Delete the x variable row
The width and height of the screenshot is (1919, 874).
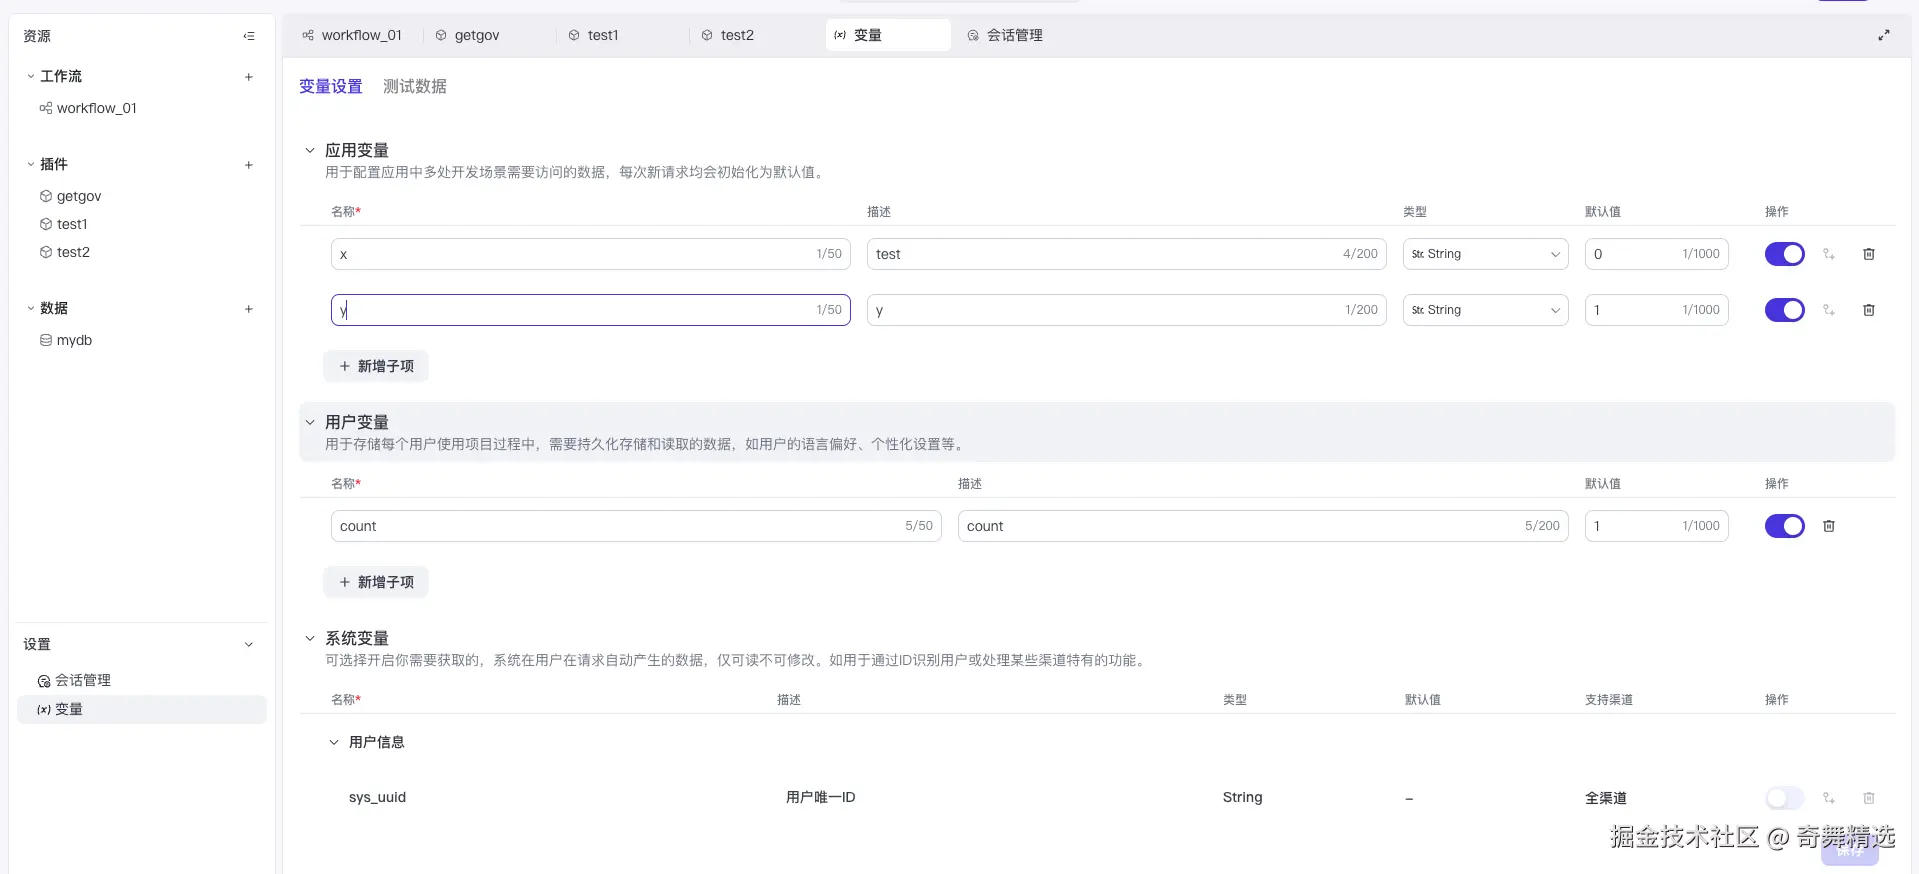point(1868,254)
